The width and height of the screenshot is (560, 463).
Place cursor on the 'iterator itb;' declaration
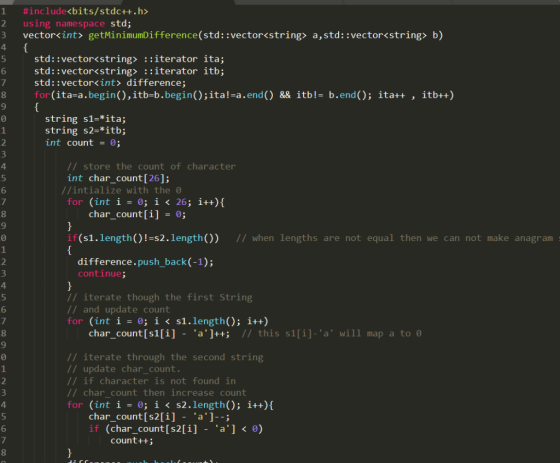click(x=189, y=71)
